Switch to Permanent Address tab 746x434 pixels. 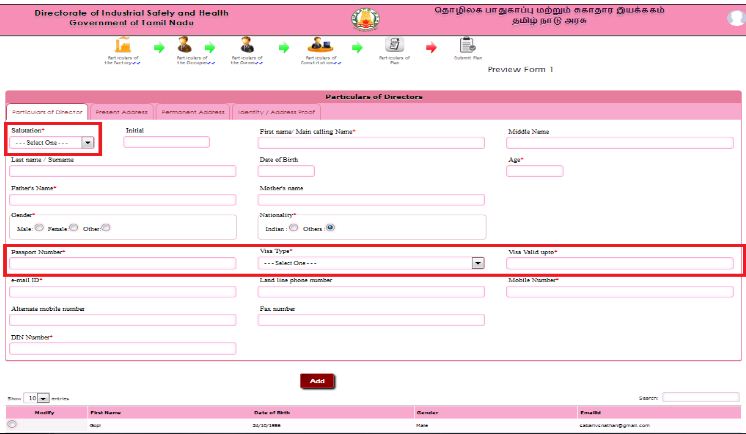[193, 112]
